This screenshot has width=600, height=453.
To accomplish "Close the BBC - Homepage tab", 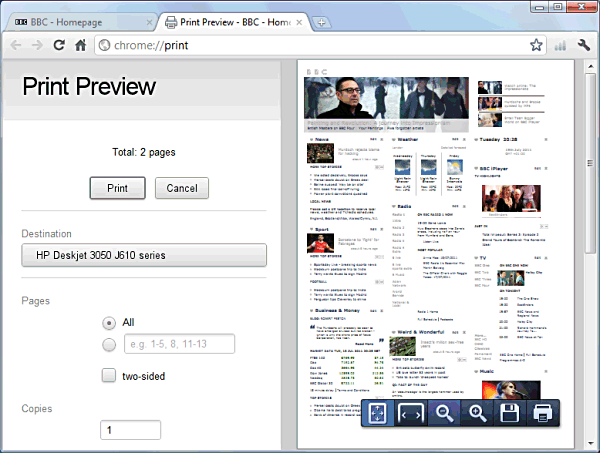I will [x=150, y=23].
